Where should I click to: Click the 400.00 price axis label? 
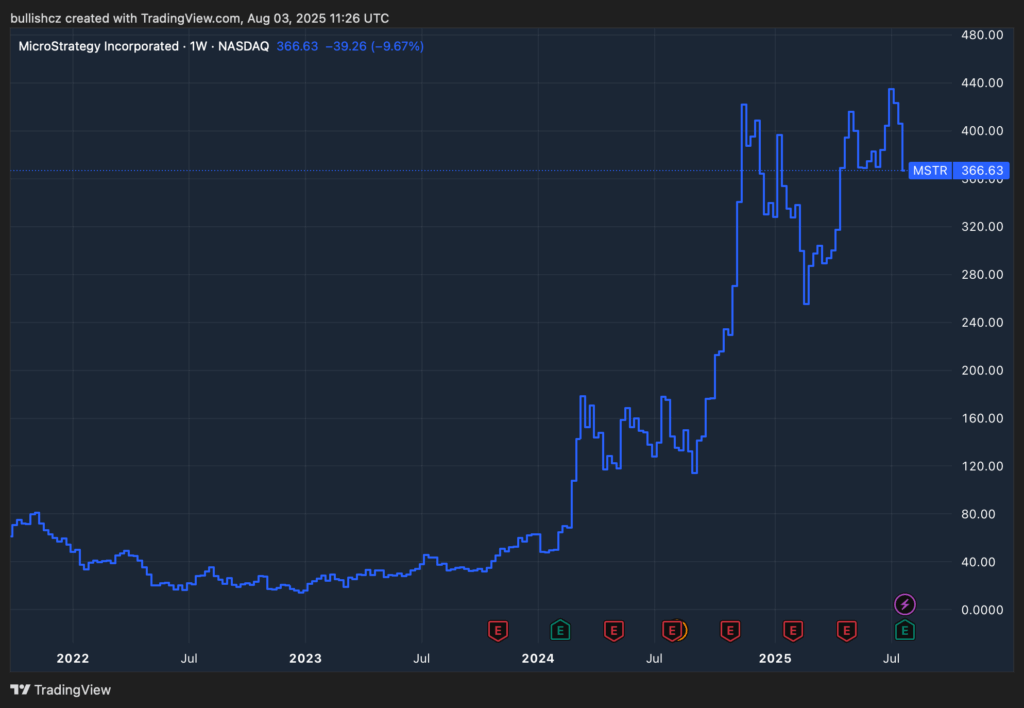click(x=982, y=131)
